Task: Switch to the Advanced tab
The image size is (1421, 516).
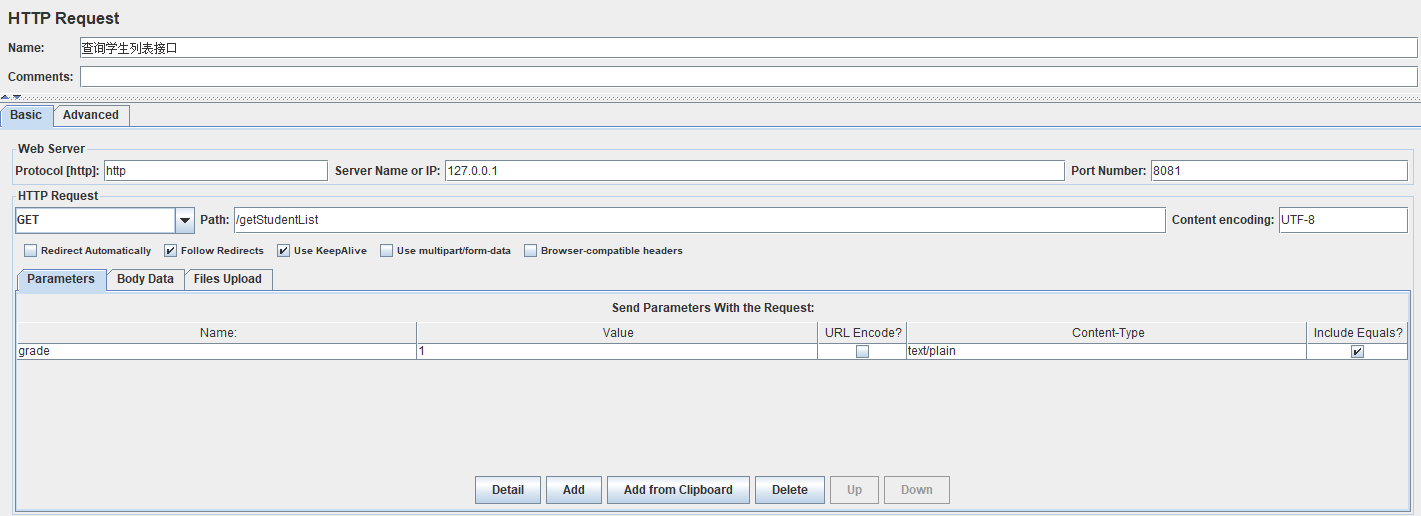Action: click(91, 115)
